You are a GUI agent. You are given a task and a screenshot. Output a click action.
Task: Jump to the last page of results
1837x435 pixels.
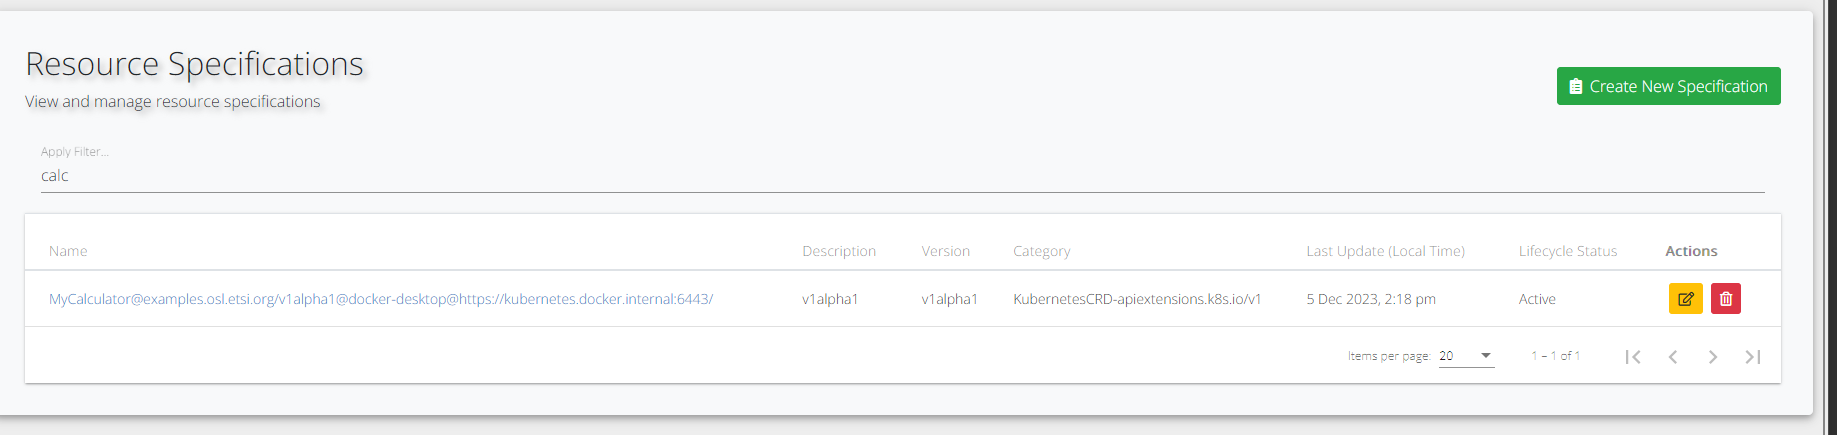[1753, 357]
